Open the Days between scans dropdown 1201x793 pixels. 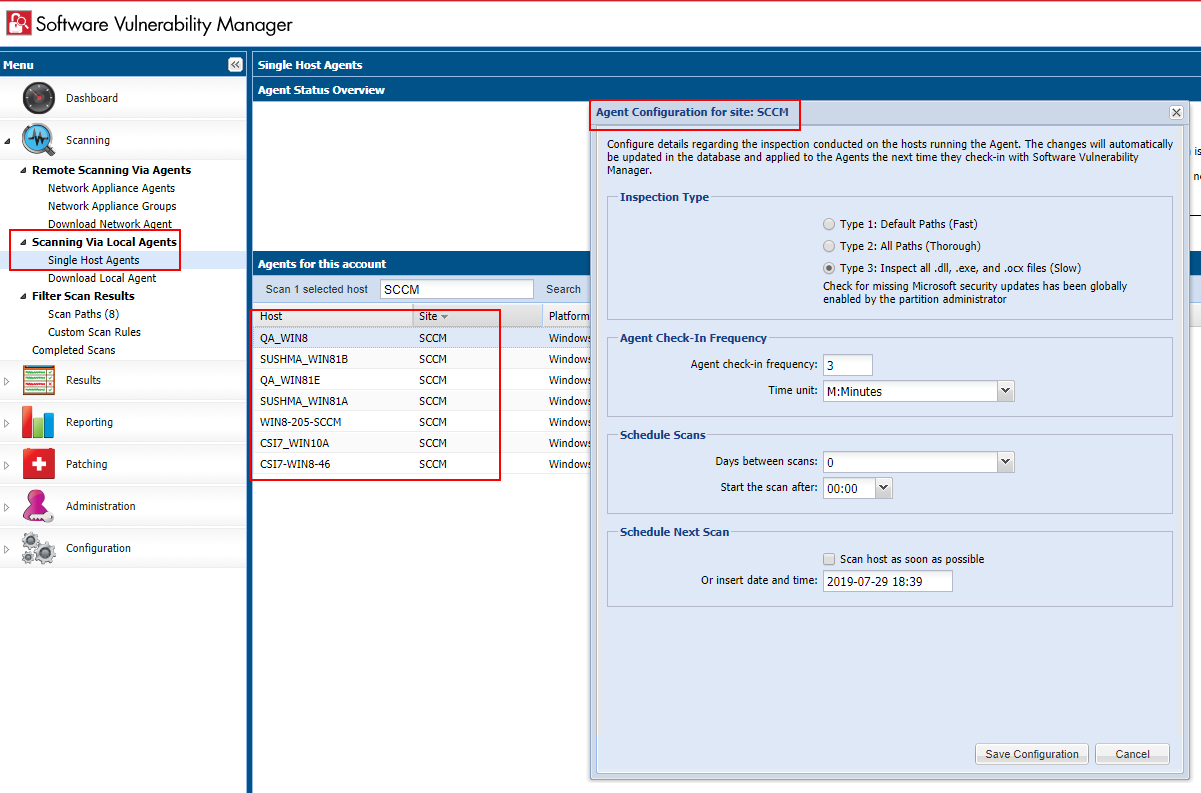coord(1006,462)
